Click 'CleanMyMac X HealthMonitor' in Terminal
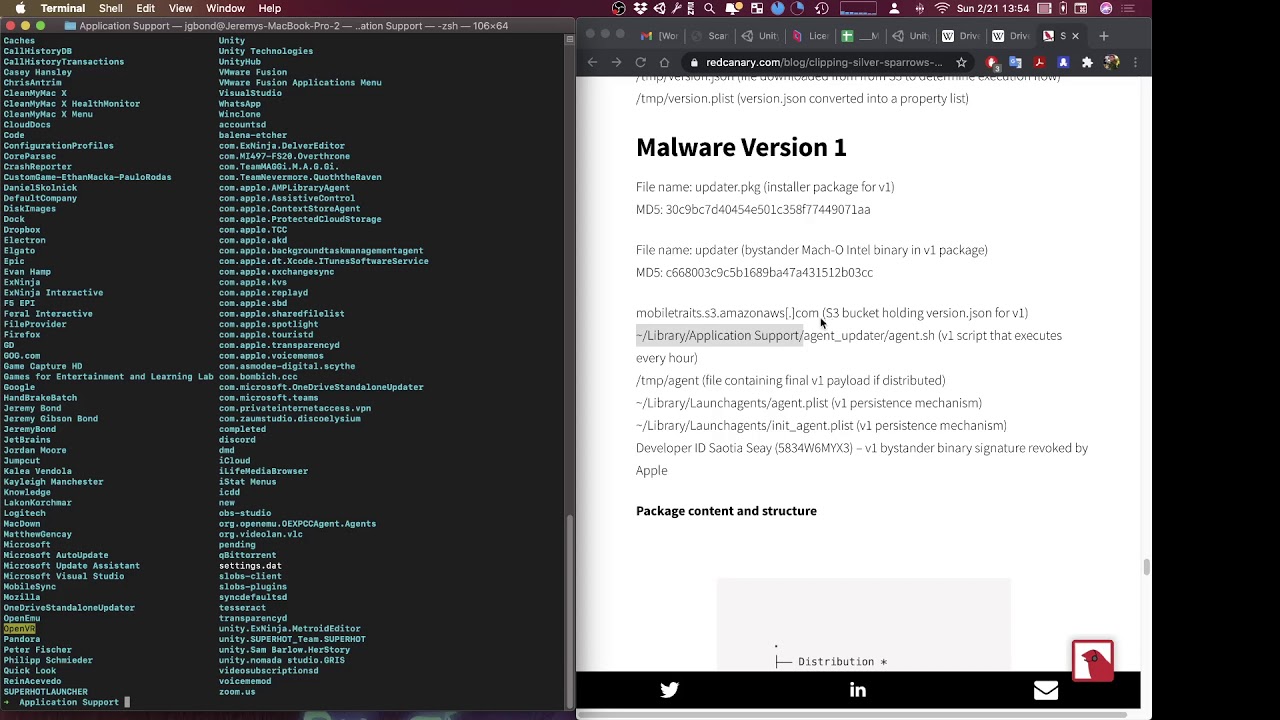Image resolution: width=1280 pixels, height=720 pixels. click(72, 104)
